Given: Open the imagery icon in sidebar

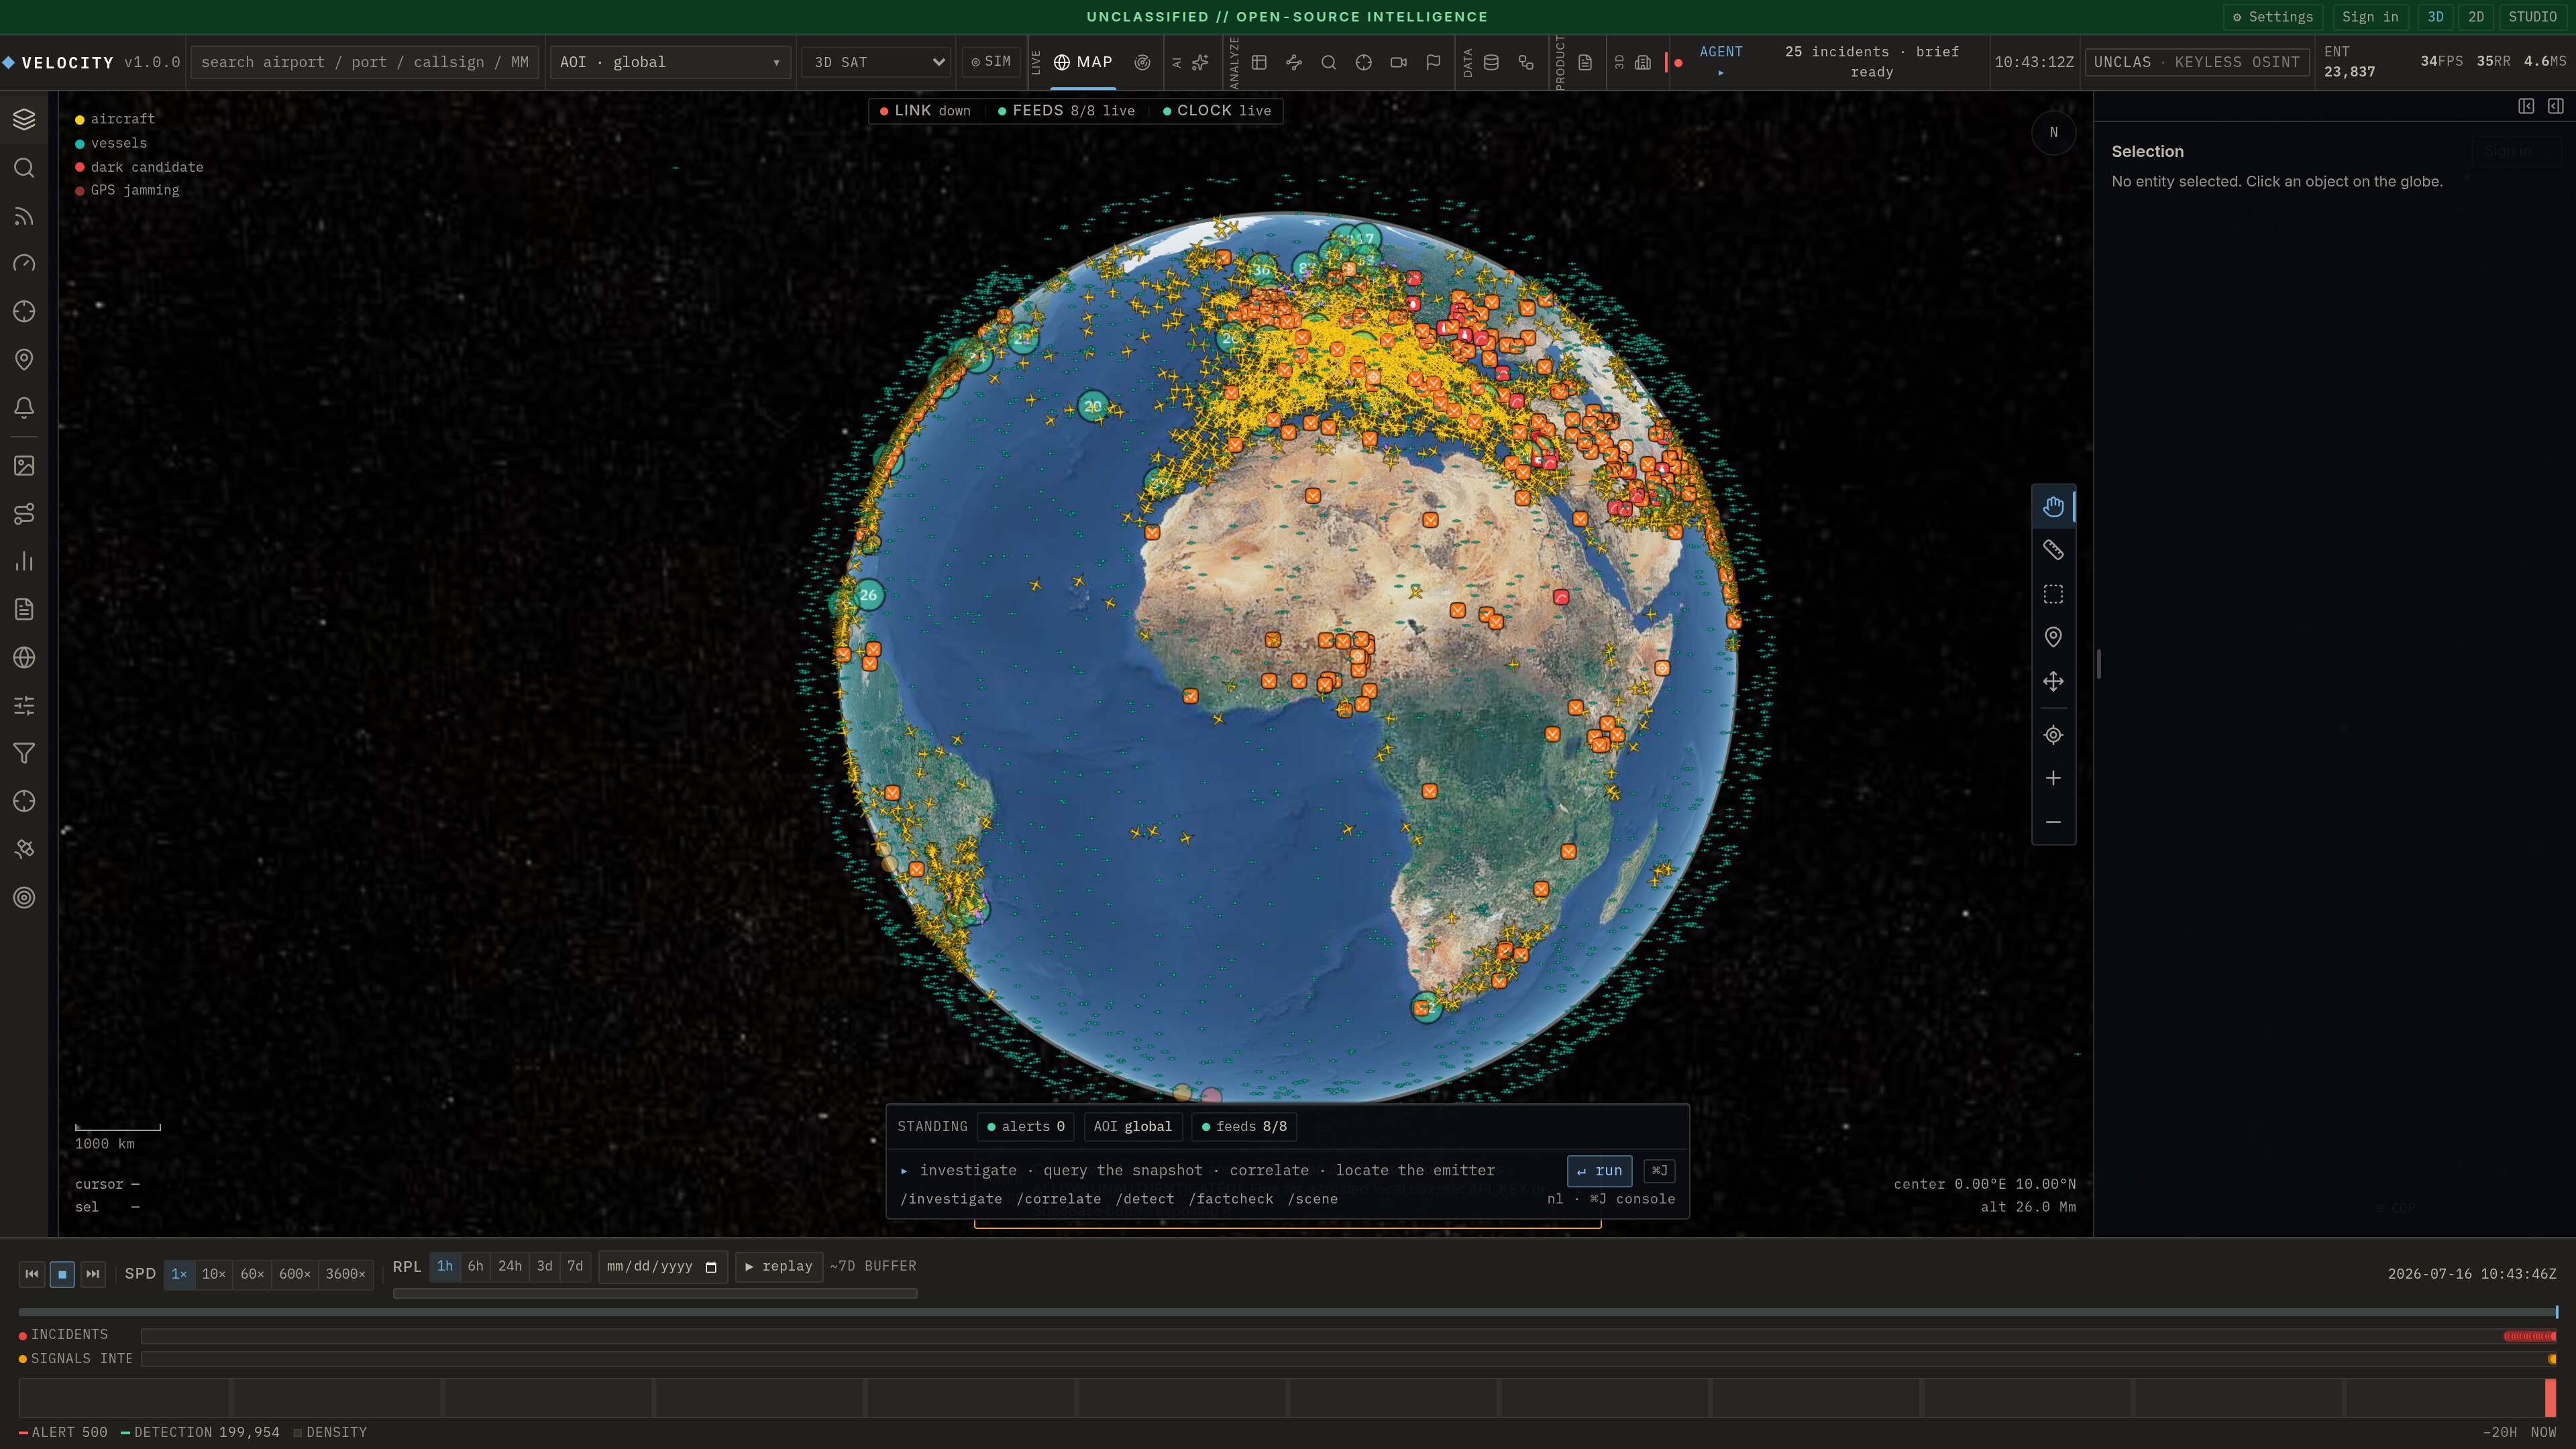Looking at the screenshot, I should [24, 466].
